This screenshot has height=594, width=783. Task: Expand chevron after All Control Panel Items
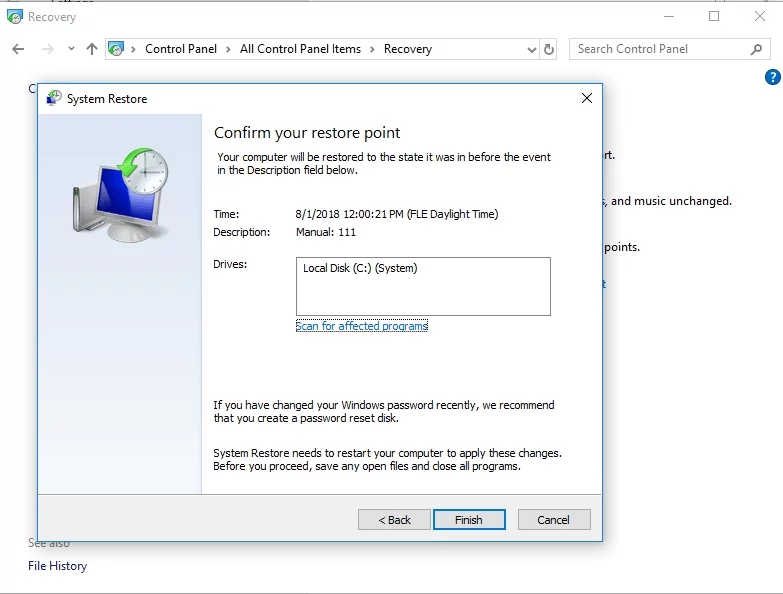click(x=372, y=49)
